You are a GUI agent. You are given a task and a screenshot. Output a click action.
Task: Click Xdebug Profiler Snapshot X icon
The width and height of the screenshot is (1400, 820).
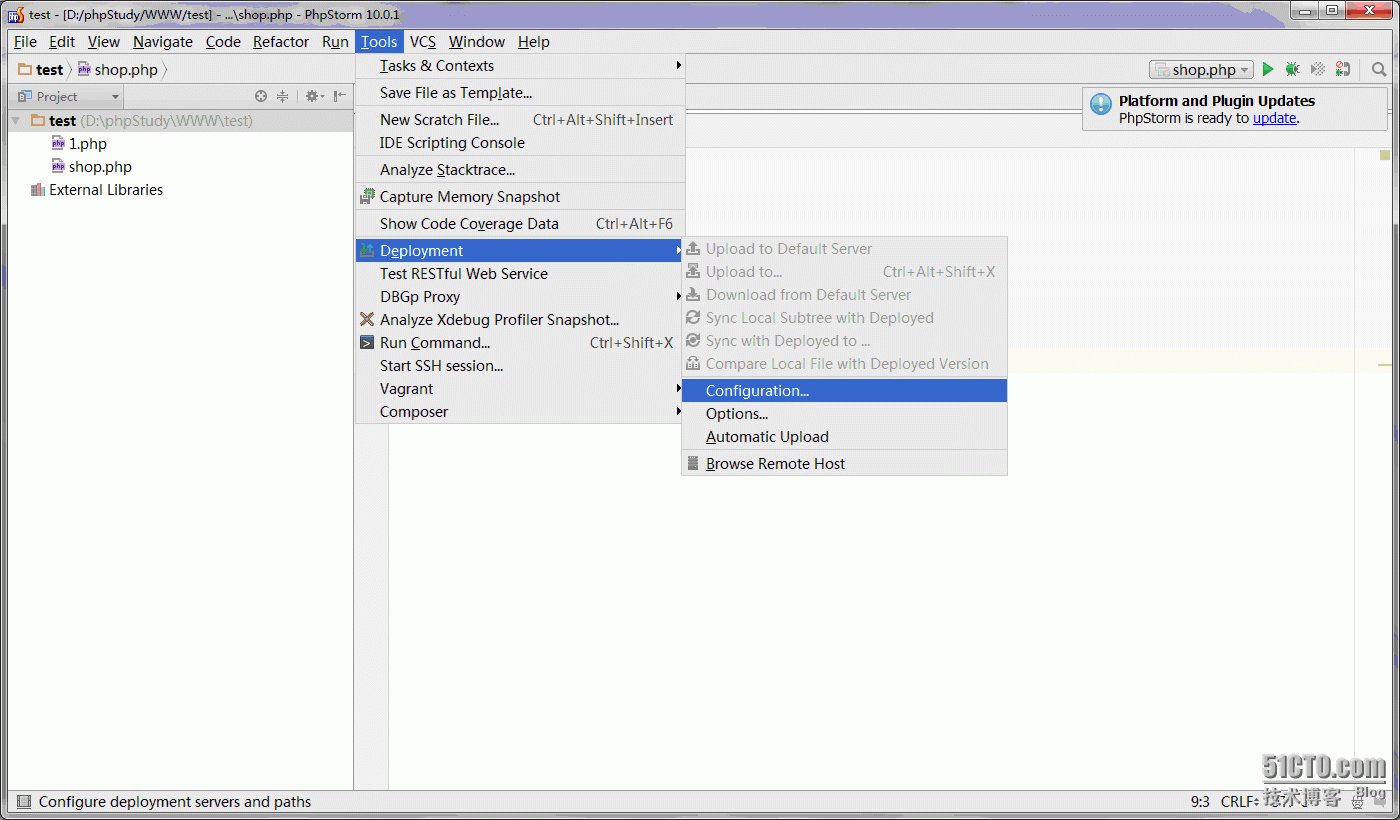pos(367,319)
